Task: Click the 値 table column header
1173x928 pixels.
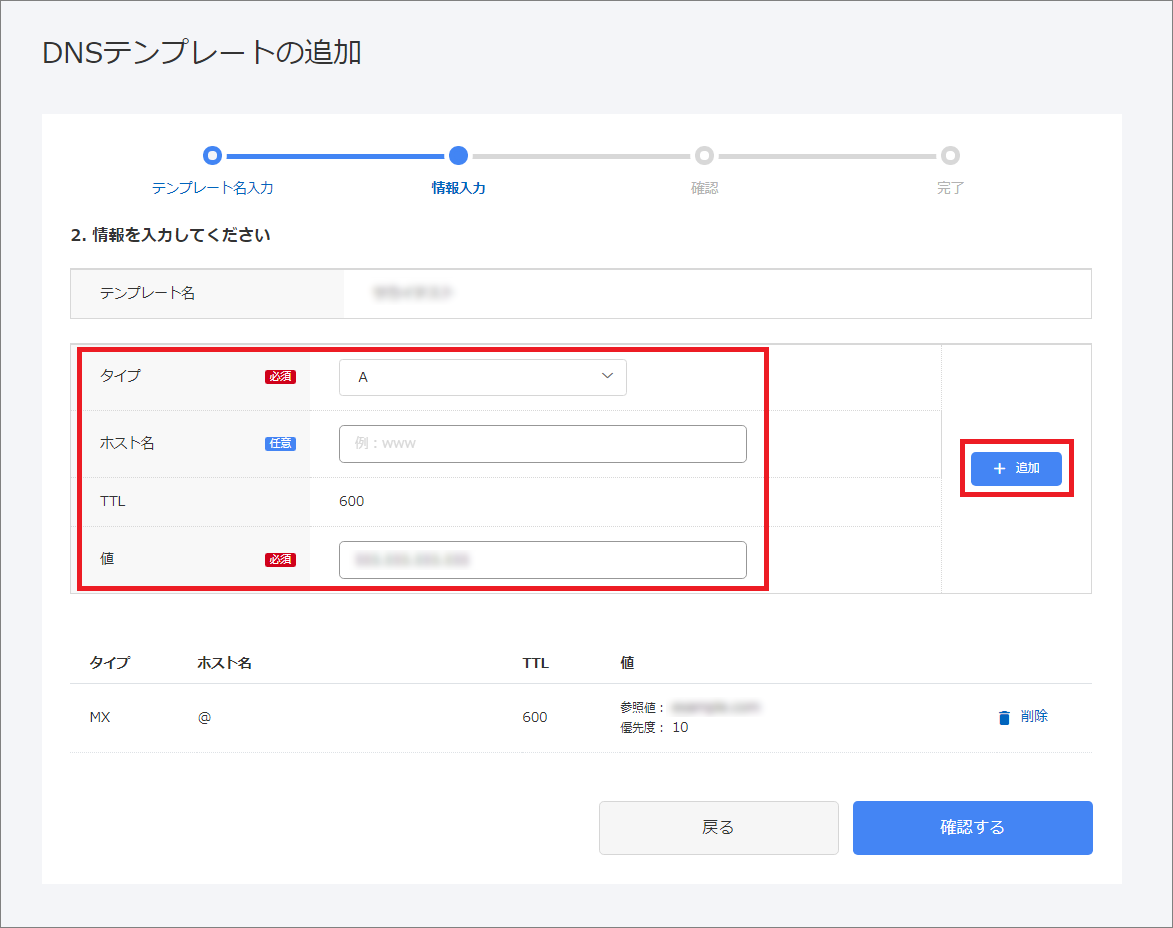Action: pos(627,662)
